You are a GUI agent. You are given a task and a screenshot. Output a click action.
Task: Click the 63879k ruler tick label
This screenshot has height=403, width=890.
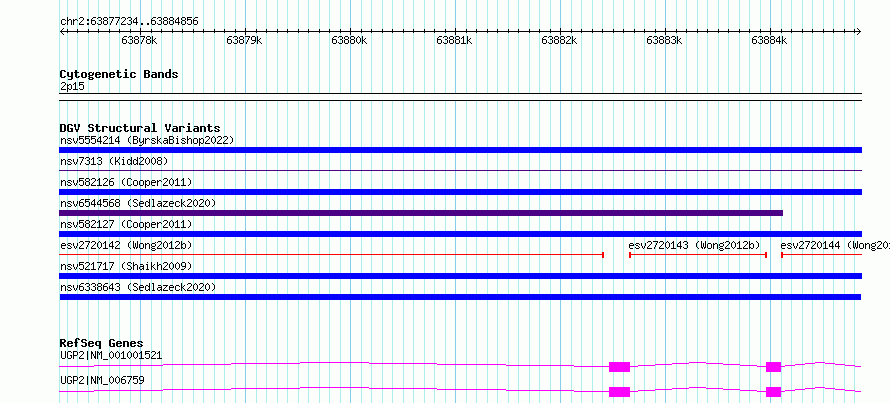(245, 41)
